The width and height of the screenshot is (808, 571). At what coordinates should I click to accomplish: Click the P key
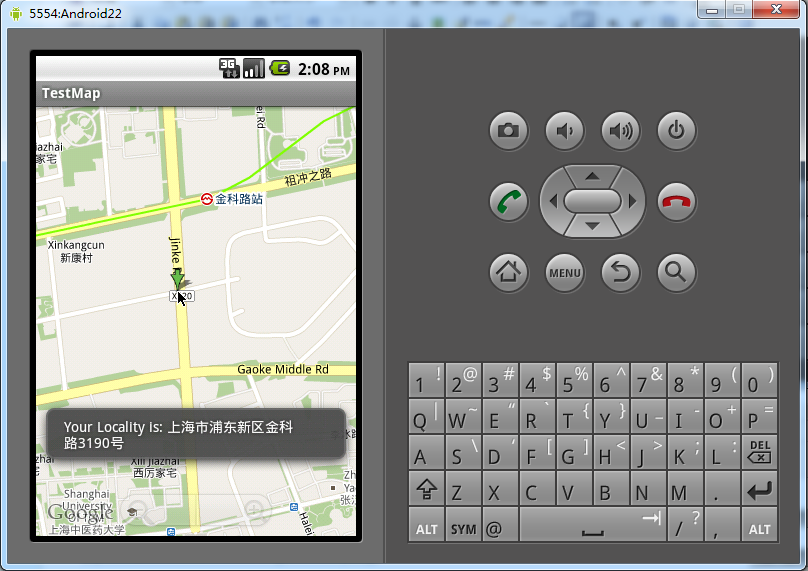pos(760,416)
